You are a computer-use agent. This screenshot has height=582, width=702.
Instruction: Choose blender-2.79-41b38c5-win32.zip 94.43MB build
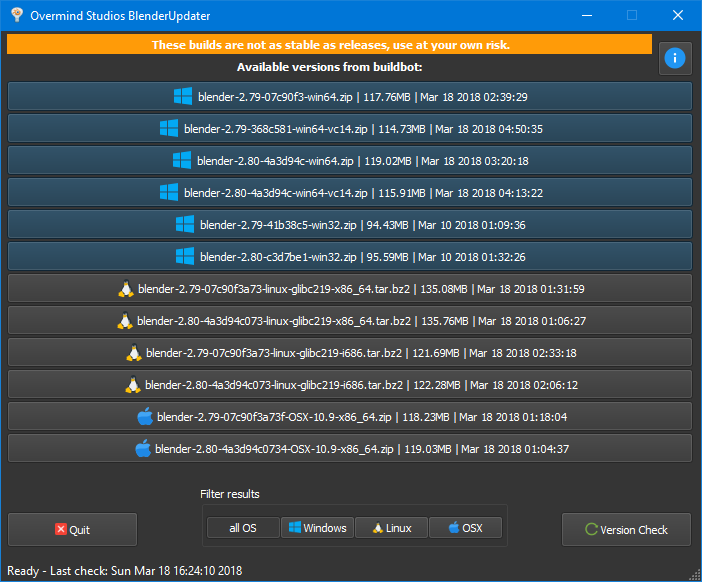click(x=350, y=224)
